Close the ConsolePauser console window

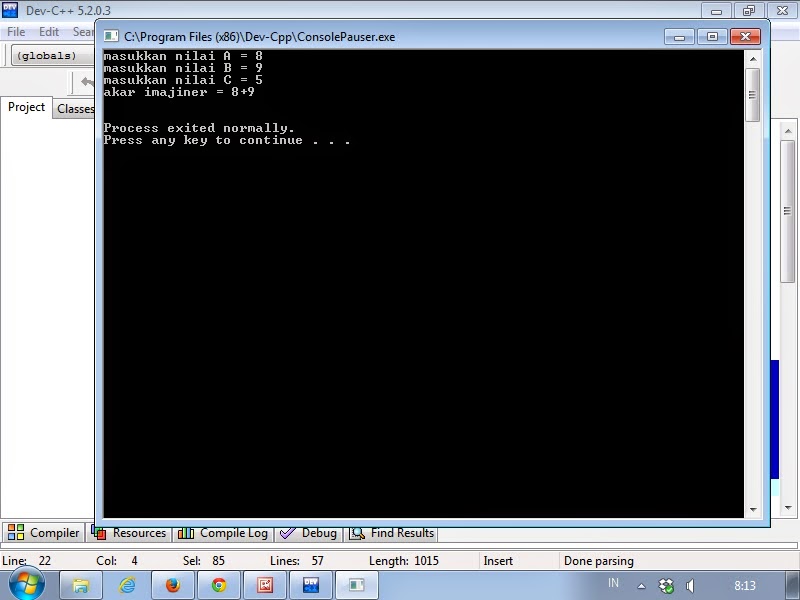[x=745, y=37]
